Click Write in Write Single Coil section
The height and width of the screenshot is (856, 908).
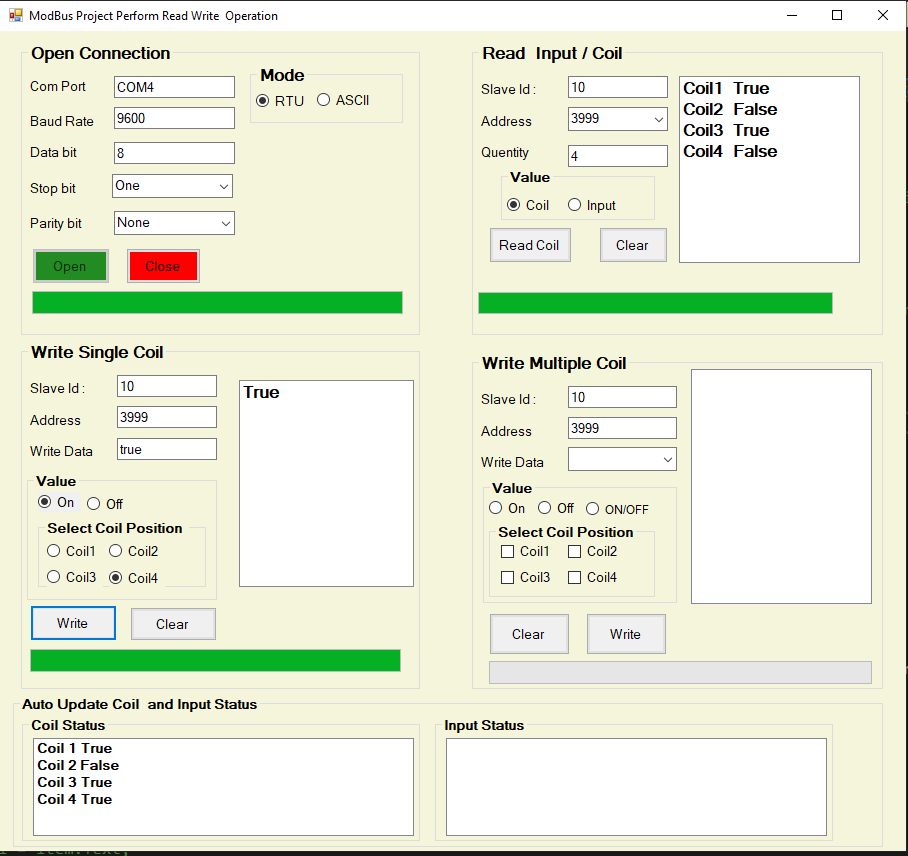tap(73, 623)
